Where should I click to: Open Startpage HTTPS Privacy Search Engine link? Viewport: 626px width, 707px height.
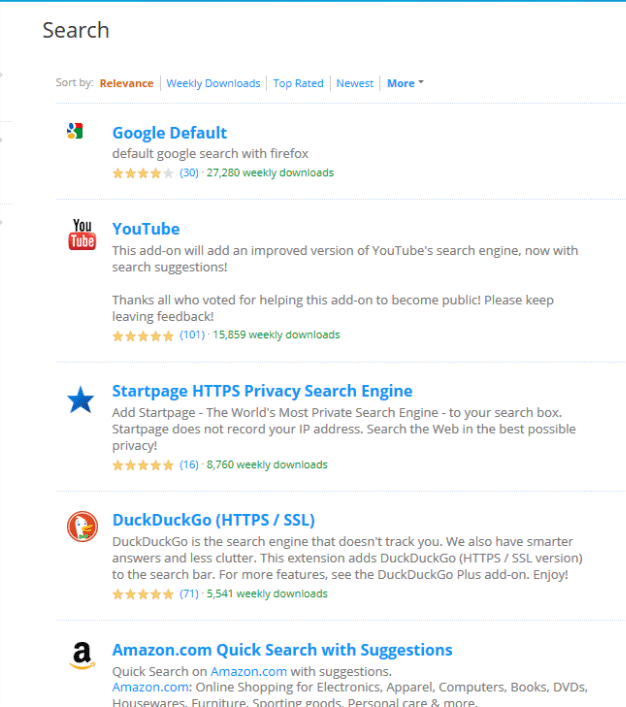(262, 391)
